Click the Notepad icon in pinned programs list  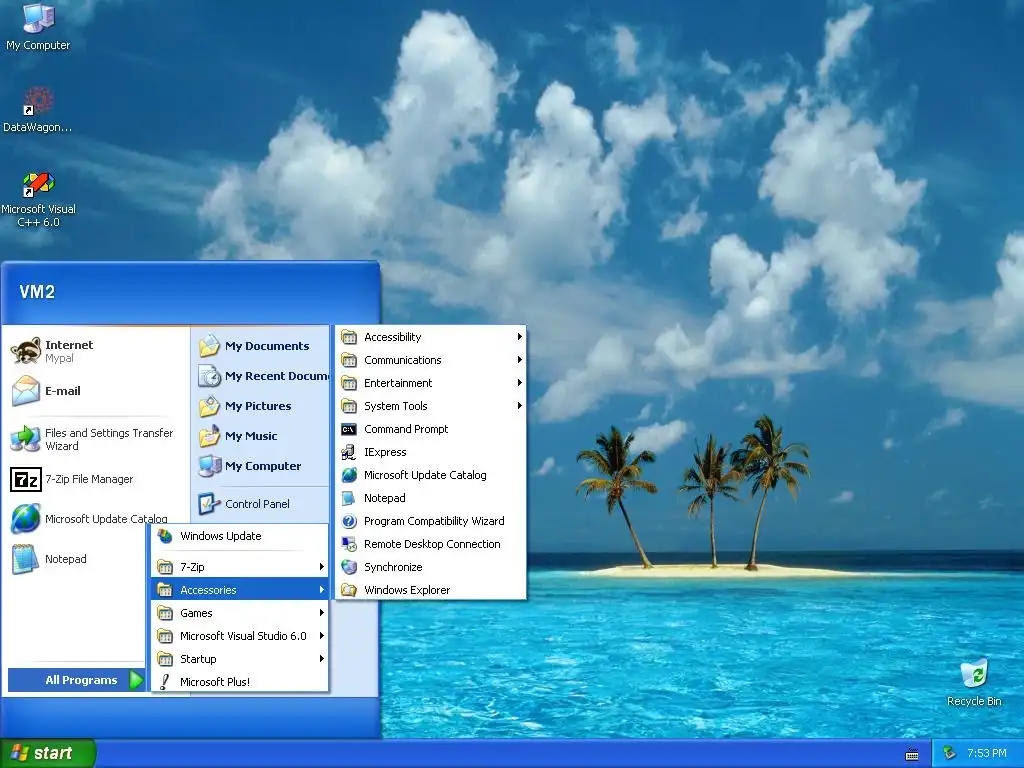pyautogui.click(x=25, y=559)
